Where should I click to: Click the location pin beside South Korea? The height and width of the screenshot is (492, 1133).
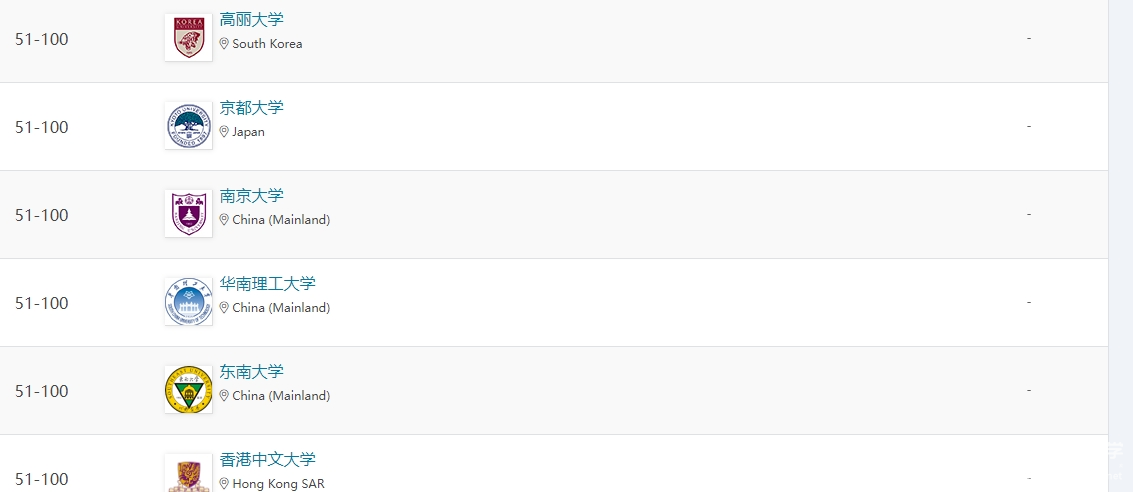tap(224, 44)
